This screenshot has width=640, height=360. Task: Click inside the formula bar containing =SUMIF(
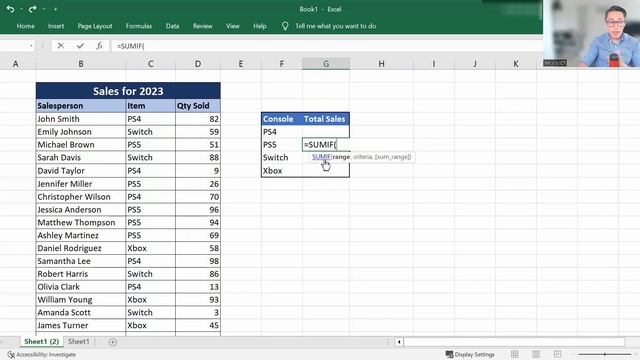pos(327,46)
